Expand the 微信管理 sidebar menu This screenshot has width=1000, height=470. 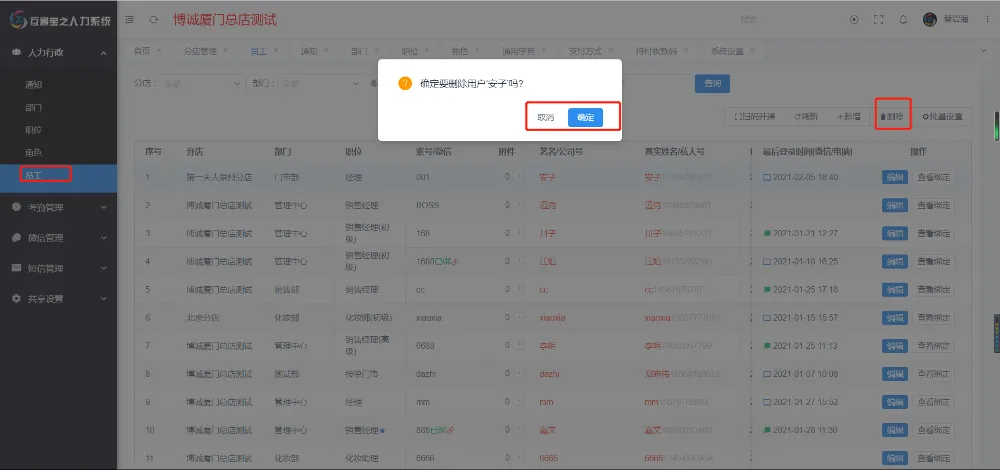[x=58, y=238]
